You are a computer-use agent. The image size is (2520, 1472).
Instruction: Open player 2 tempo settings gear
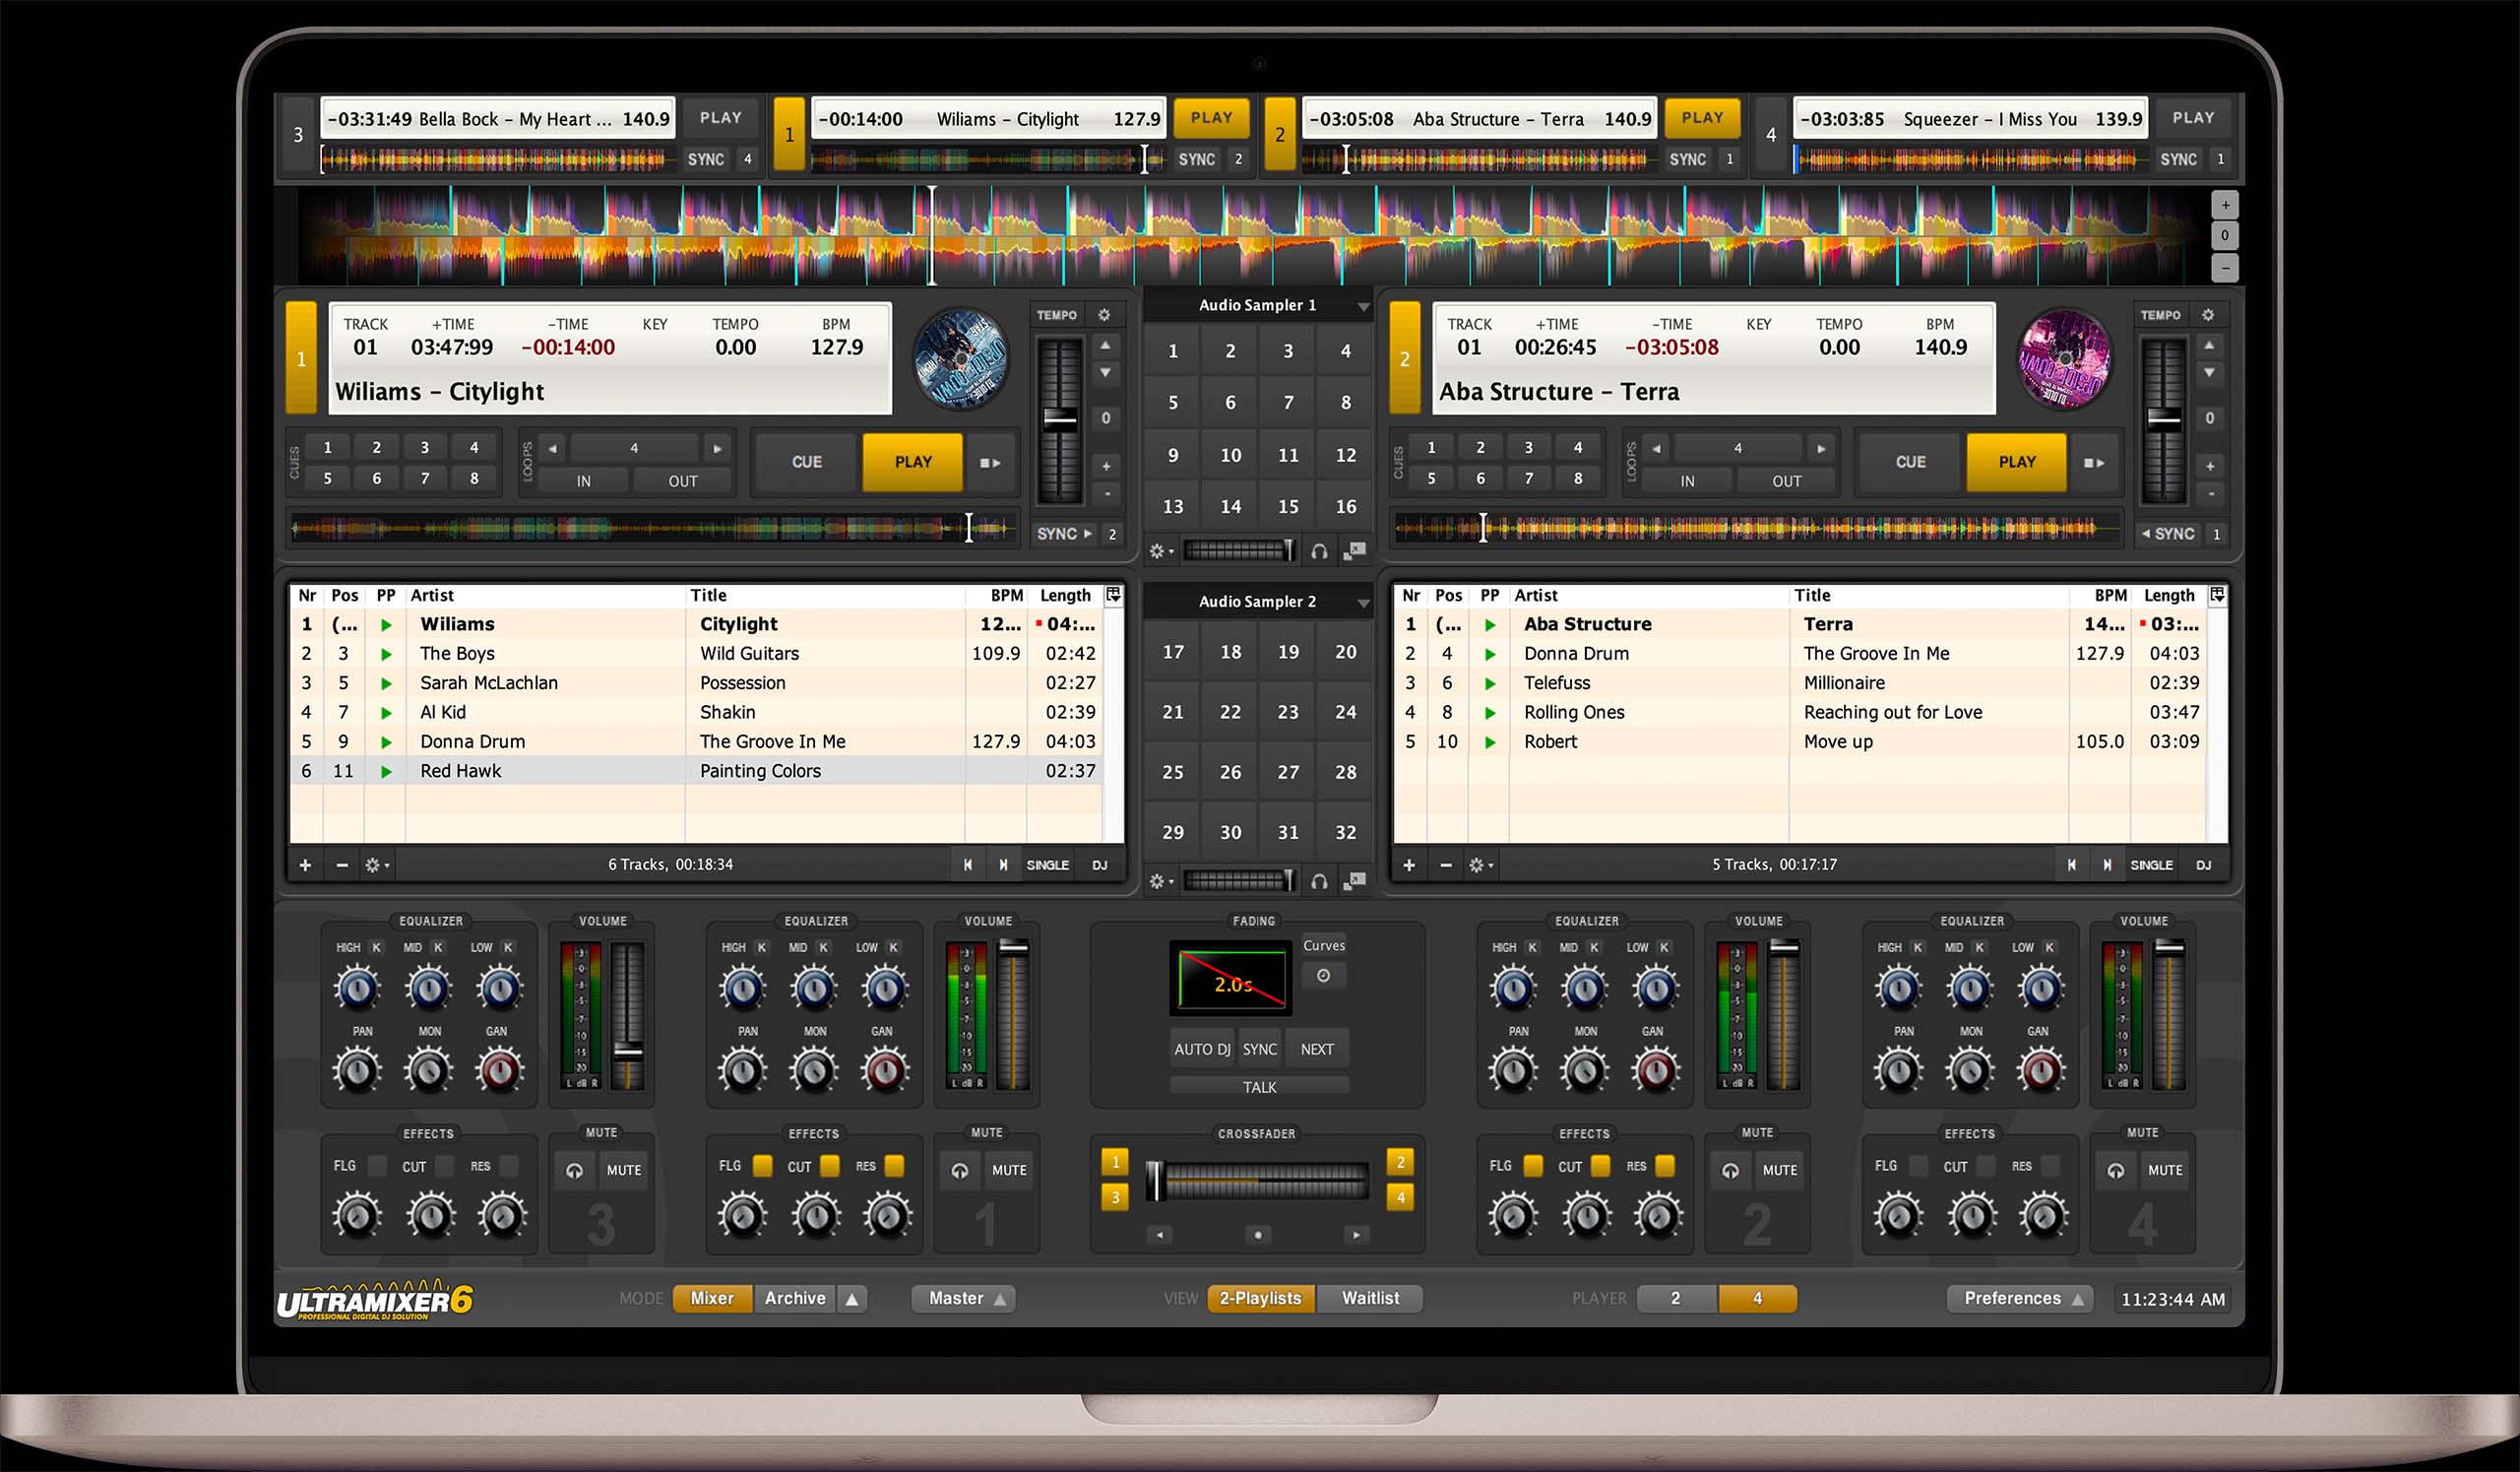[2210, 314]
